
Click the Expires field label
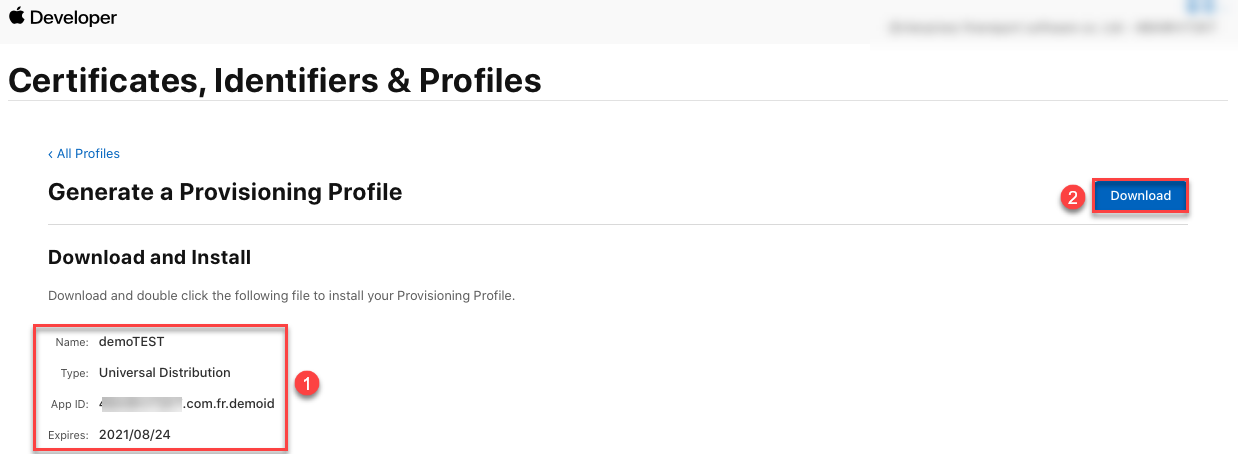68,436
